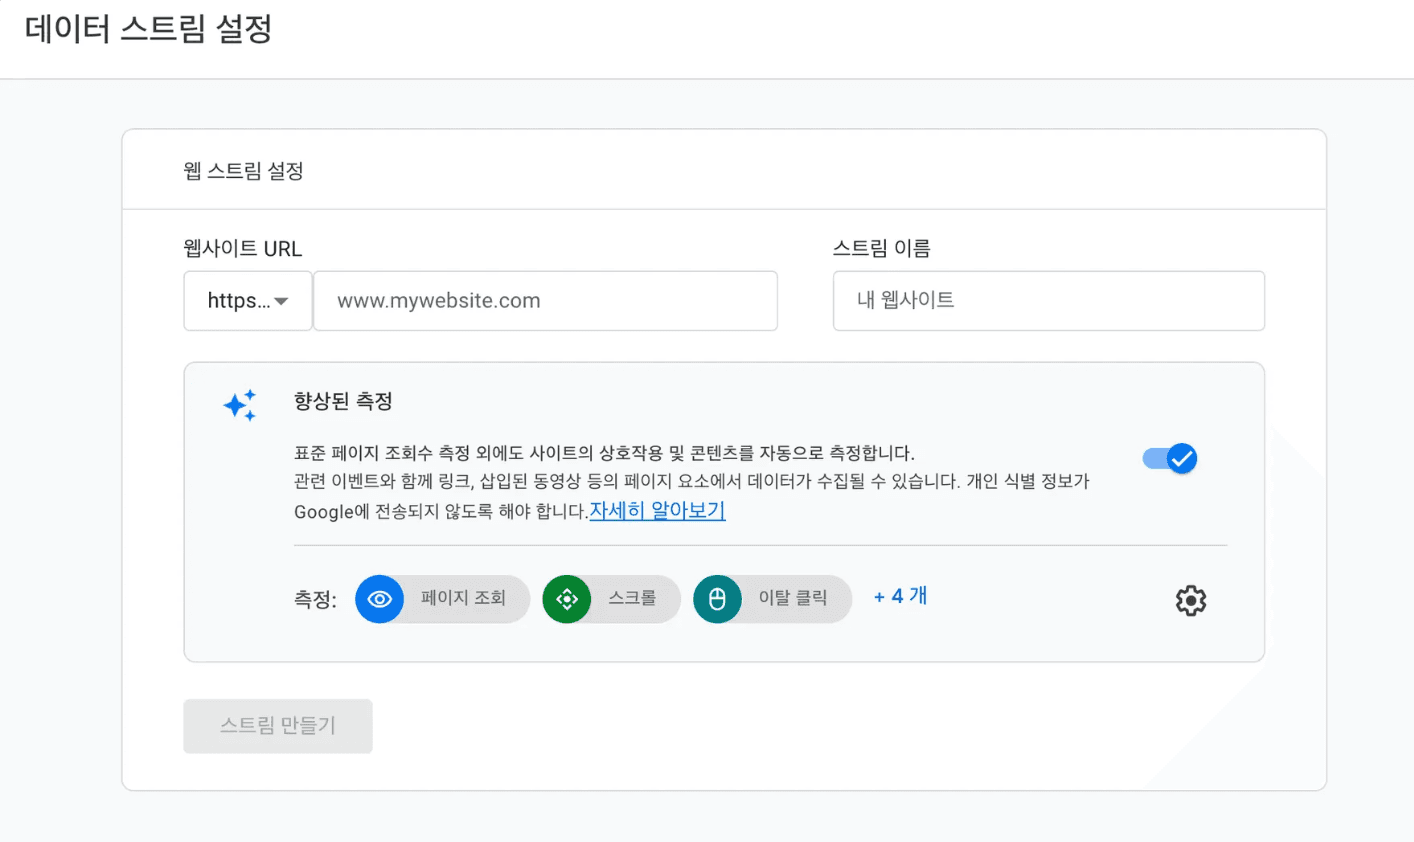This screenshot has height=842, width=1414.
Task: Click the green 스크롤 measurement icon
Action: (567, 599)
